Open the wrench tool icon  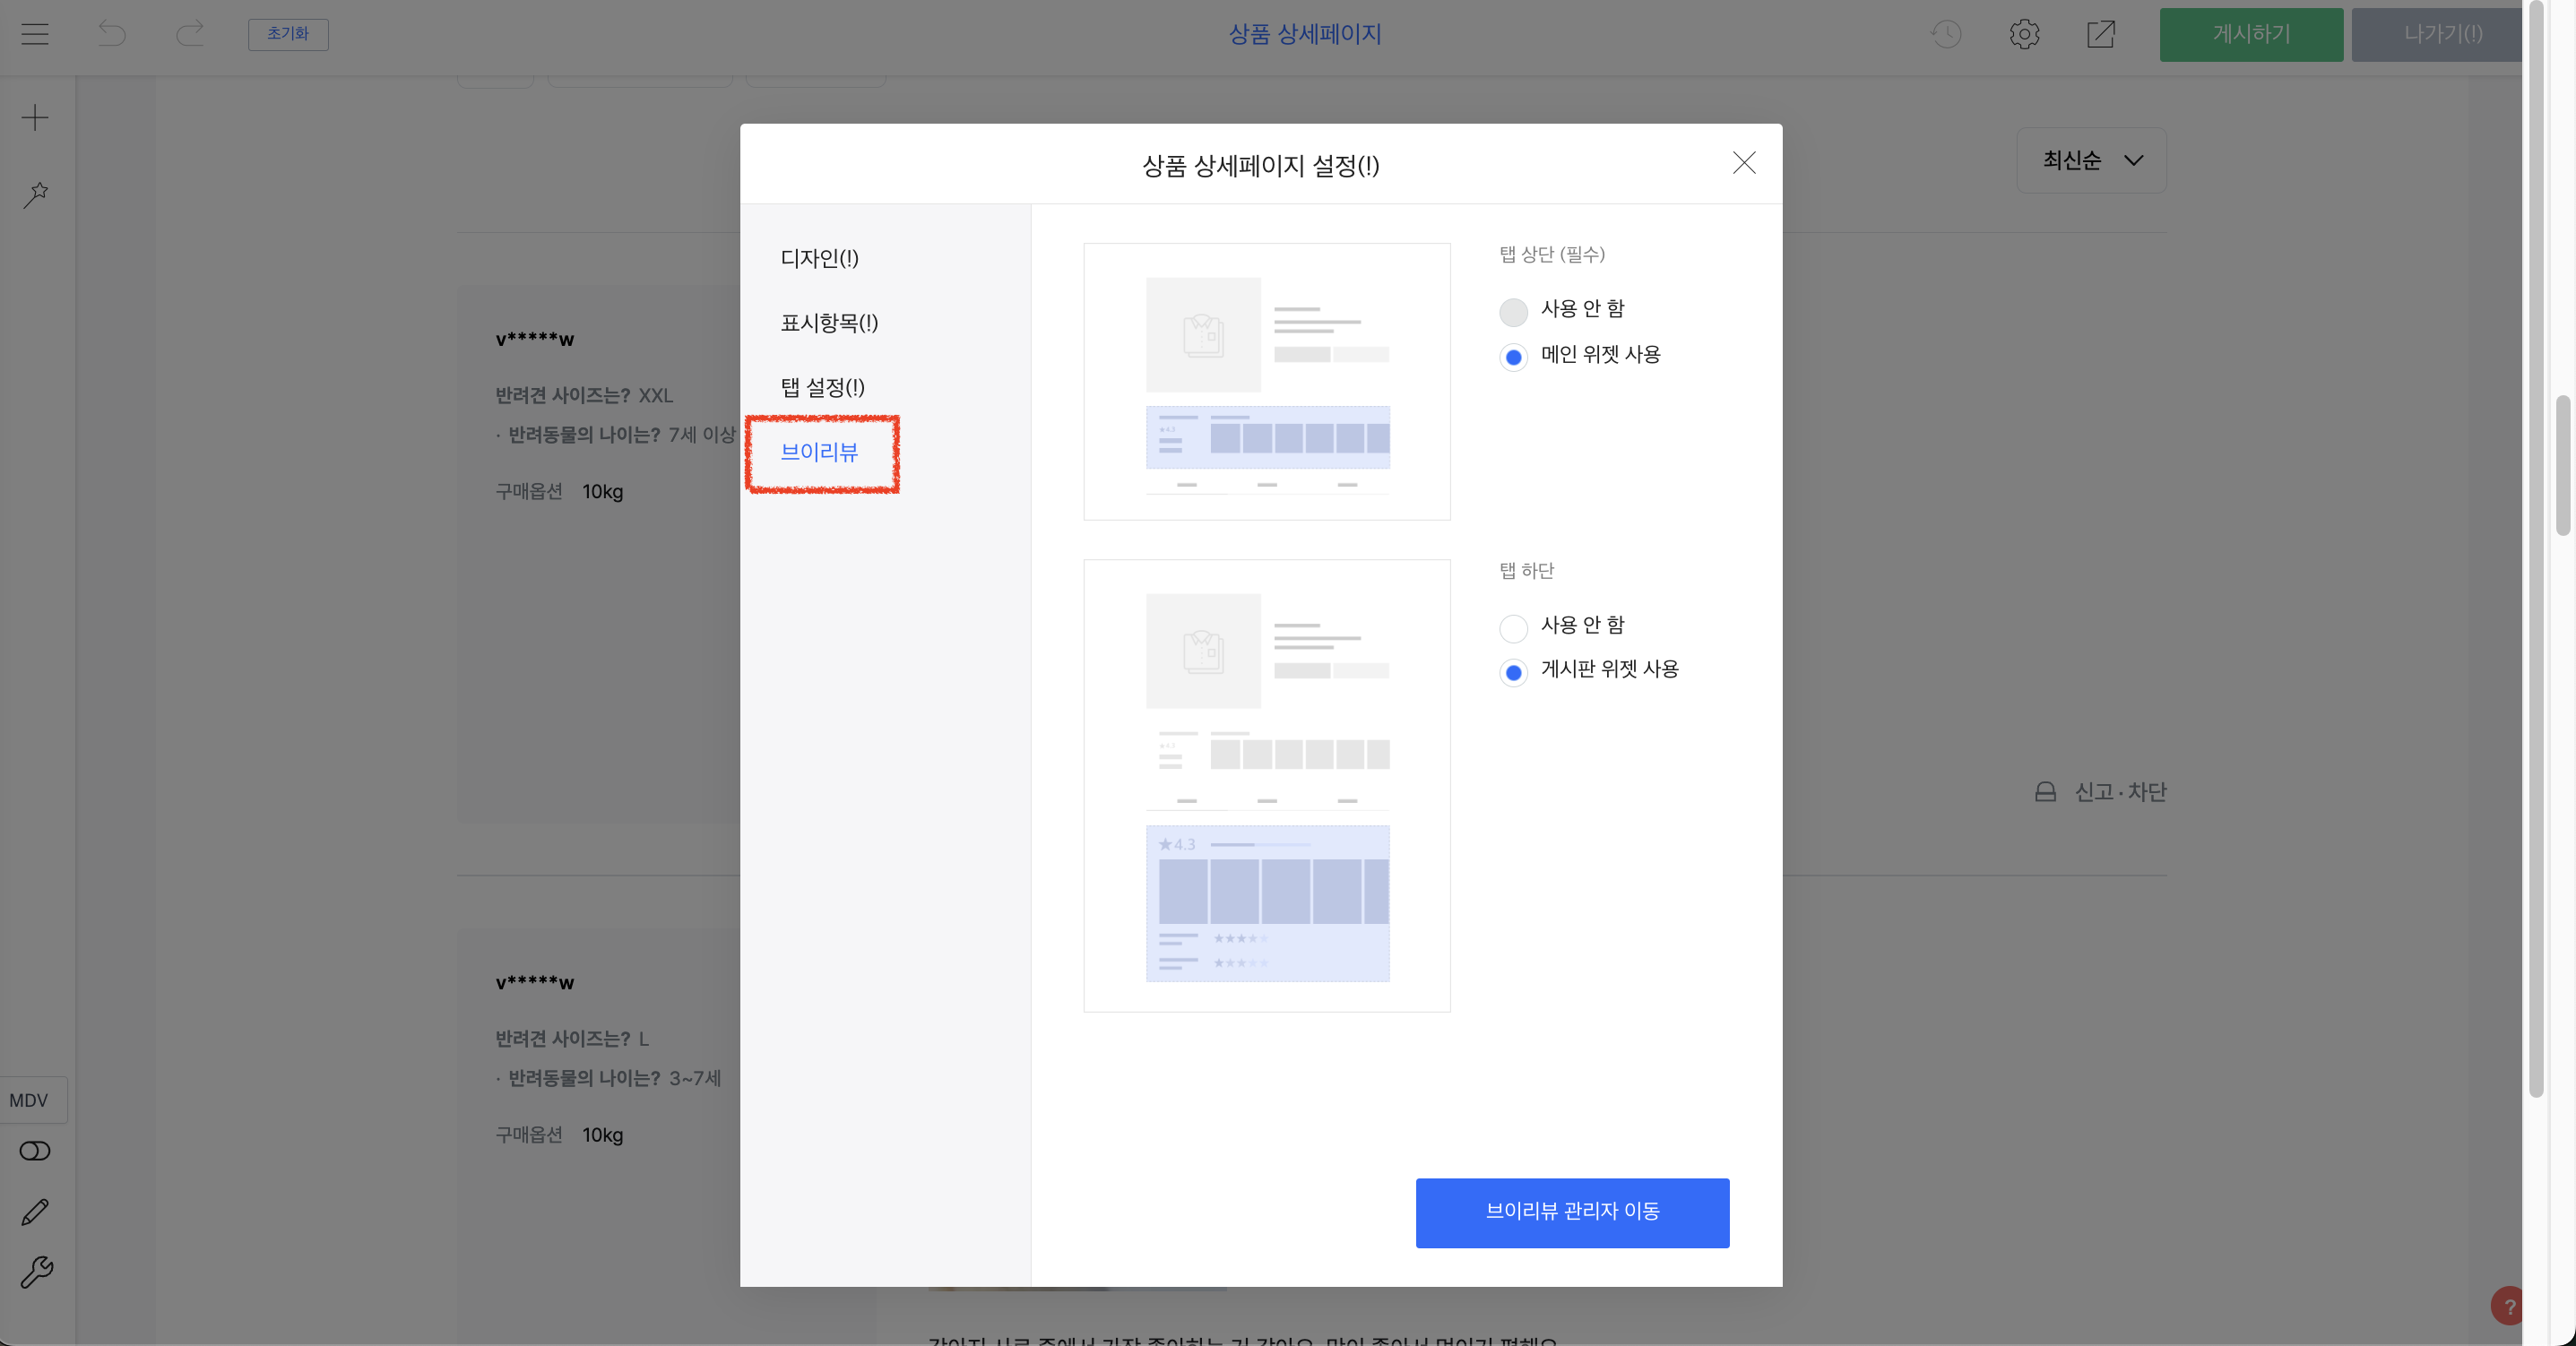tap(36, 1272)
